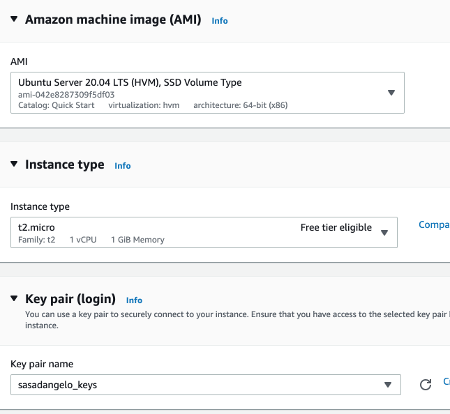
Task: Click the Key pair (login) heading
Action: pyautogui.click(x=70, y=299)
